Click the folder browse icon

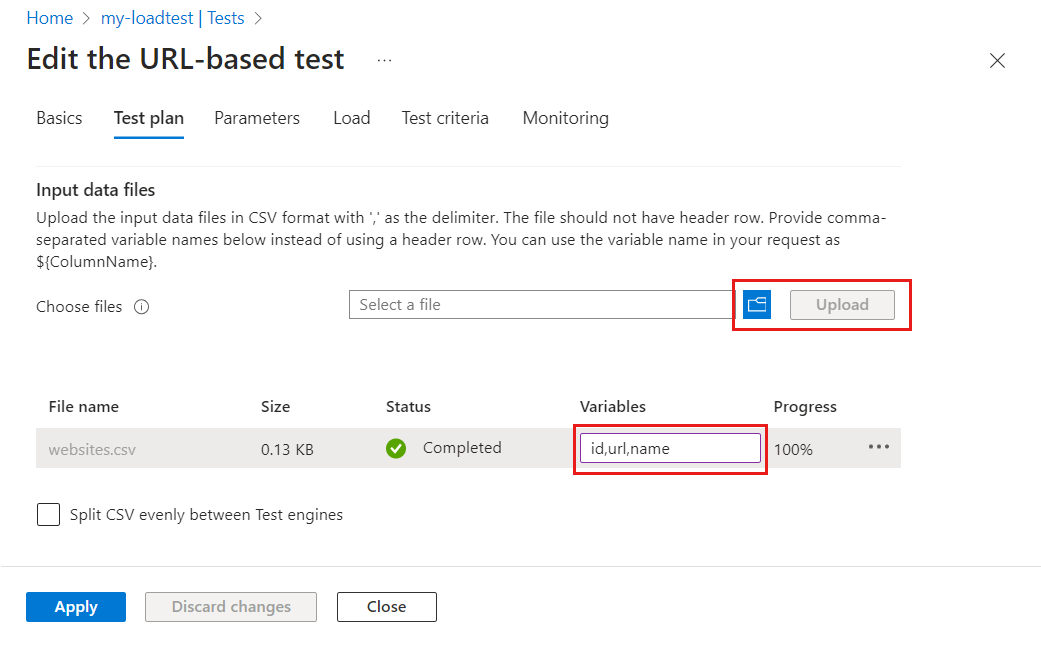point(757,305)
